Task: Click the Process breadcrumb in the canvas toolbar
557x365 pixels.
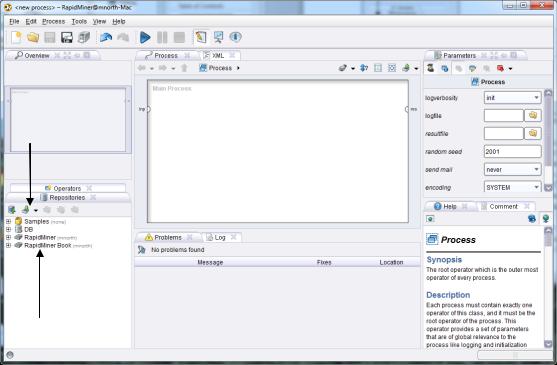Action: coord(215,68)
